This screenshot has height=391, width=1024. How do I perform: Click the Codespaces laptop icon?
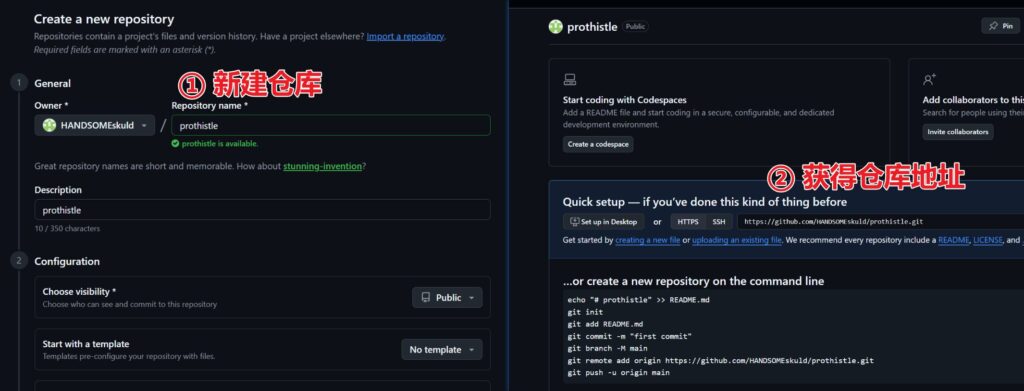[569, 80]
